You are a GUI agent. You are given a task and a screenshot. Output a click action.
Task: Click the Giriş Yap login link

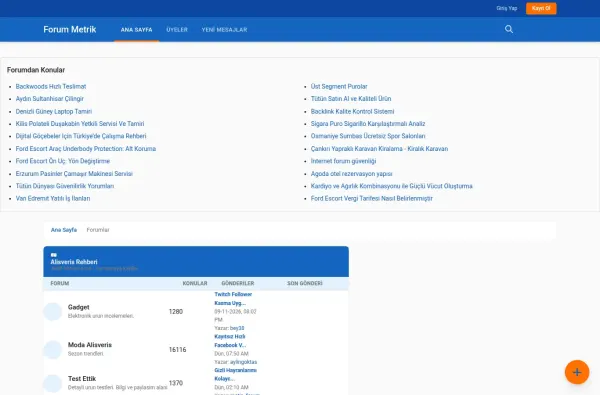click(x=507, y=8)
